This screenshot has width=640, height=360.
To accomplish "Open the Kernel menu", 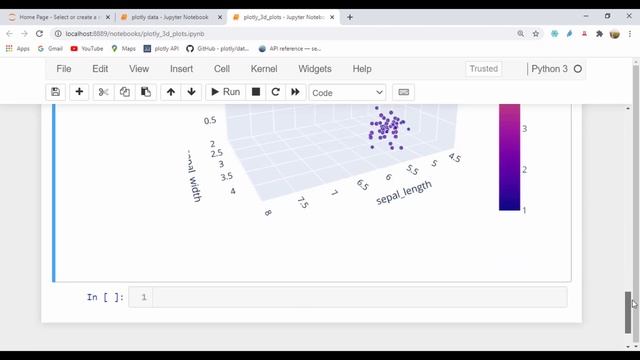I will tap(264, 69).
